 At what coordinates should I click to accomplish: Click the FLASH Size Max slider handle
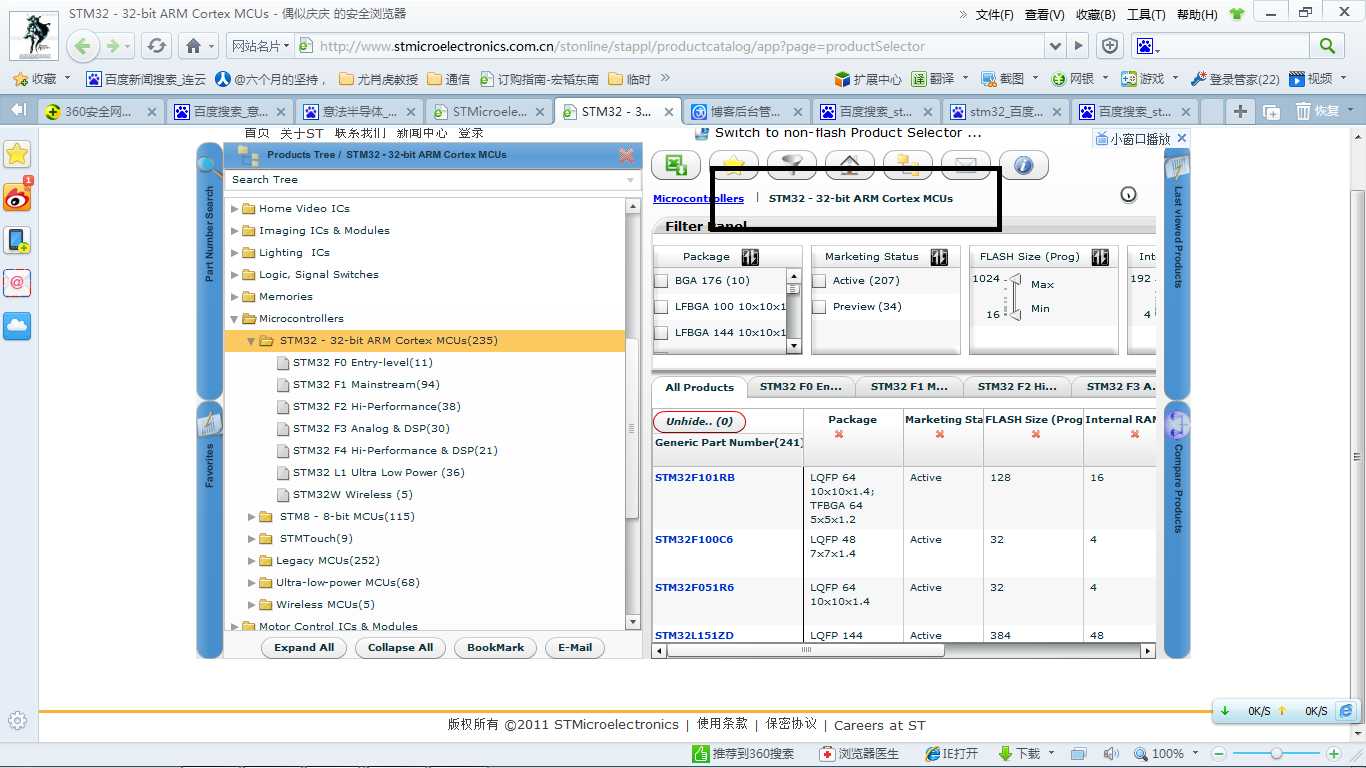[x=1015, y=281]
